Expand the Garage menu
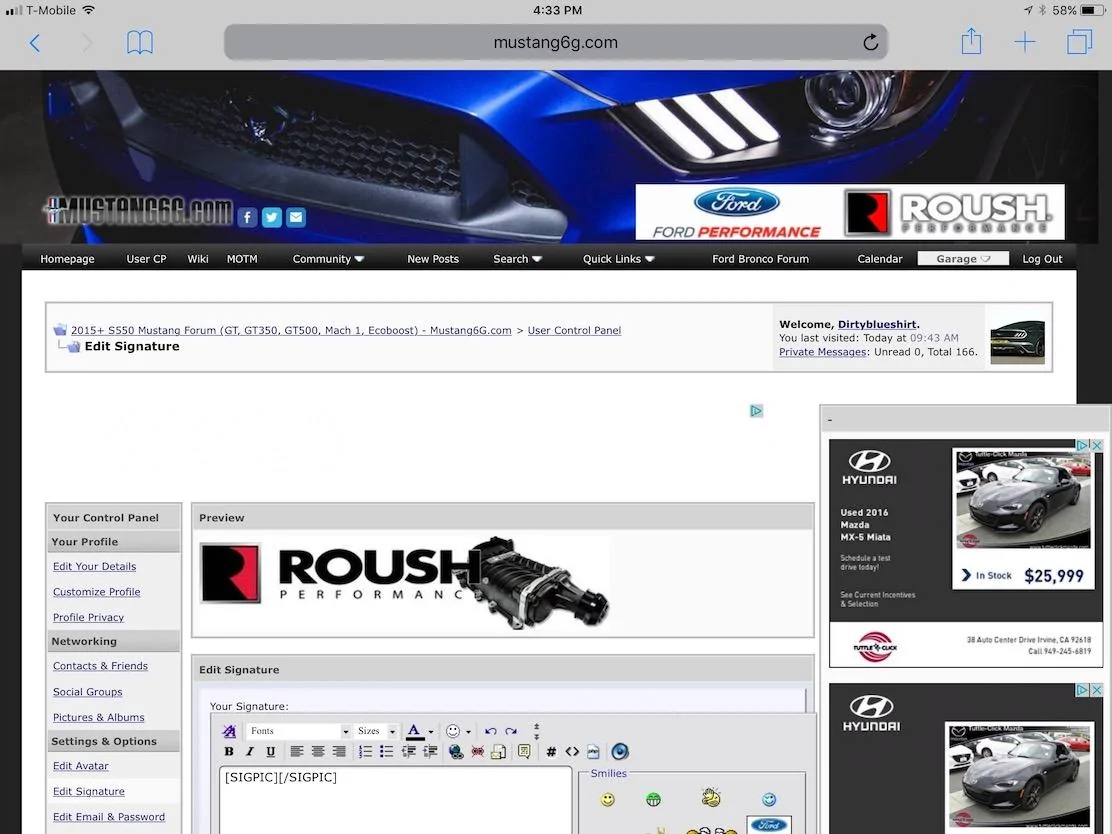 [x=963, y=259]
